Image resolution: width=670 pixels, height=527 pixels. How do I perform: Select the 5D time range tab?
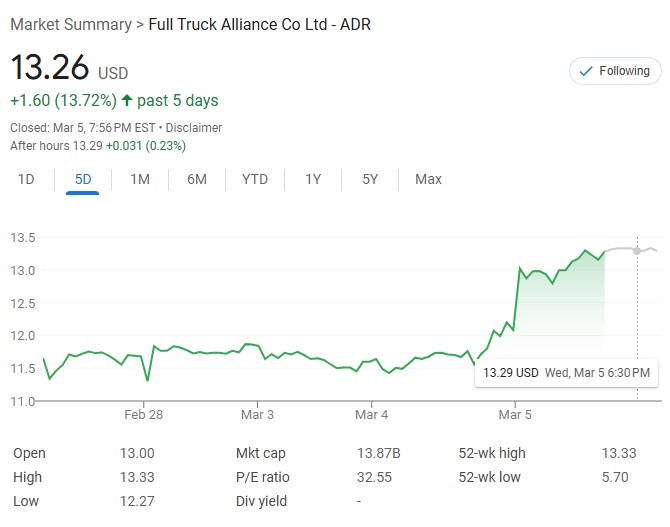[x=83, y=179]
